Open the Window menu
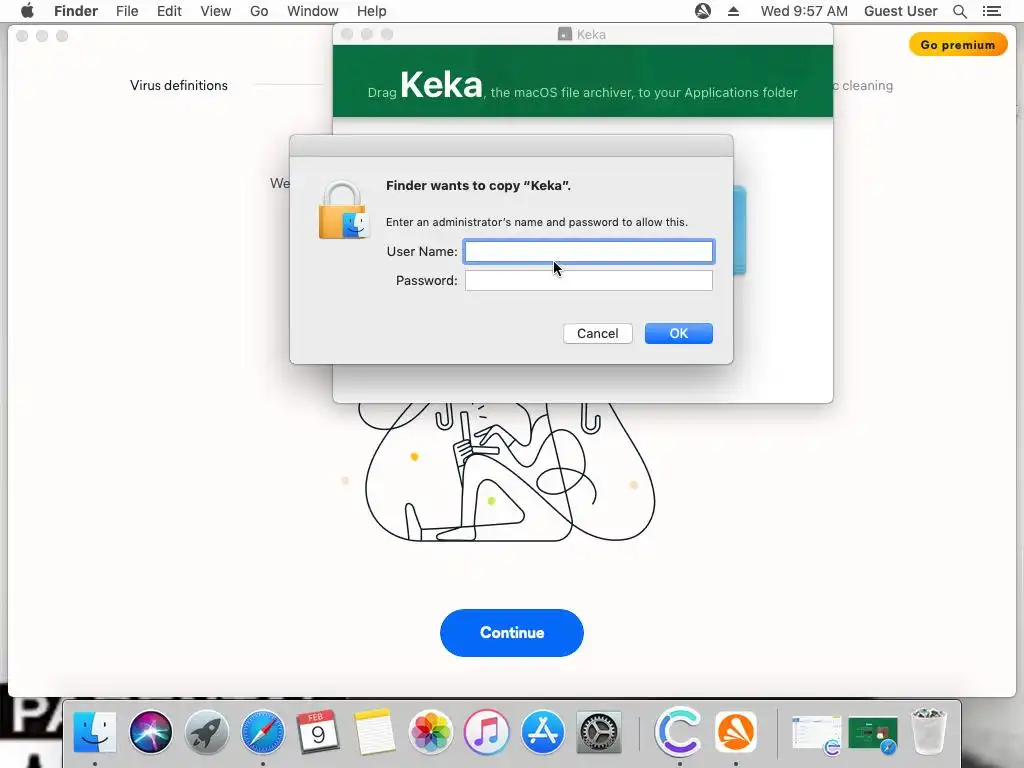The image size is (1024, 768). click(x=313, y=11)
